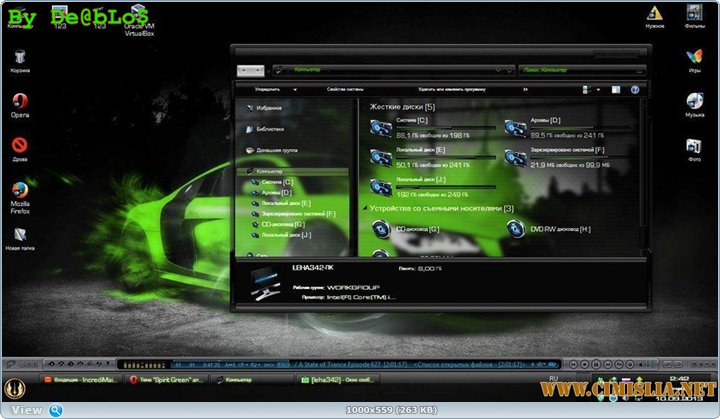Switch to Компьютер taskbar window
This screenshot has height=419, width=720.
[253, 380]
